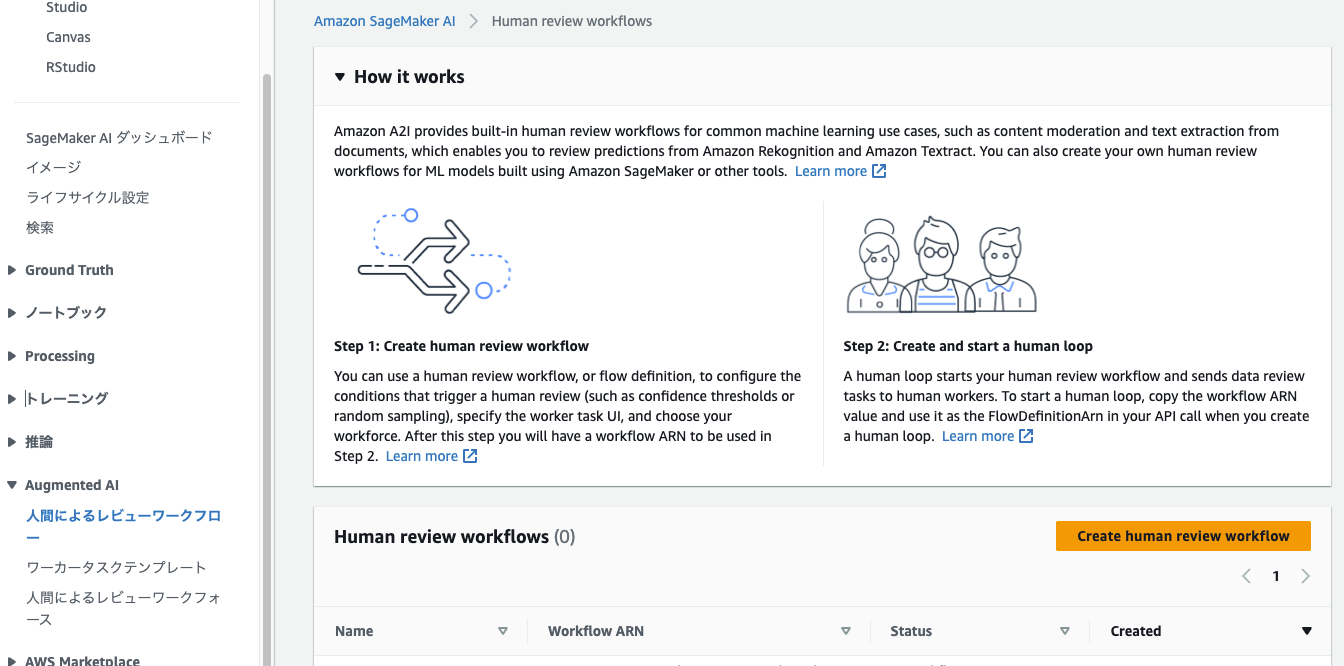Open SageMaker AI ダッシュボード
The height and width of the screenshot is (666, 1344).
pos(119,137)
